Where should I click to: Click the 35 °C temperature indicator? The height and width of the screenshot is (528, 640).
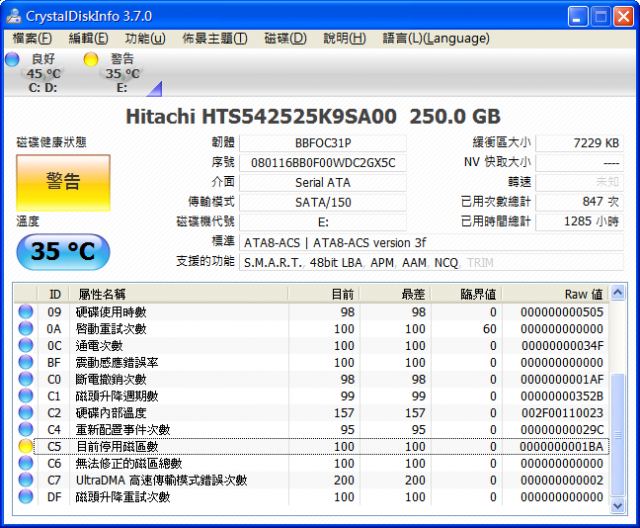(x=63, y=251)
